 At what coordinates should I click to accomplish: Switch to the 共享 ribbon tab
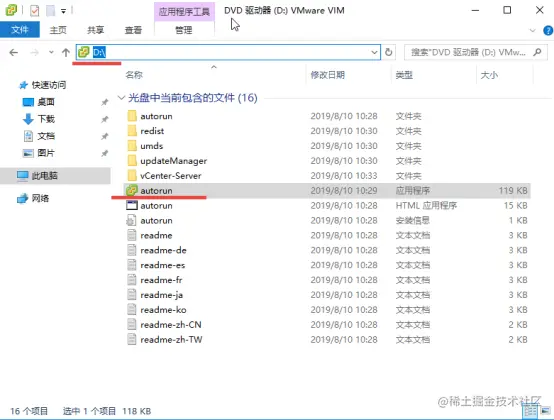tap(96, 30)
